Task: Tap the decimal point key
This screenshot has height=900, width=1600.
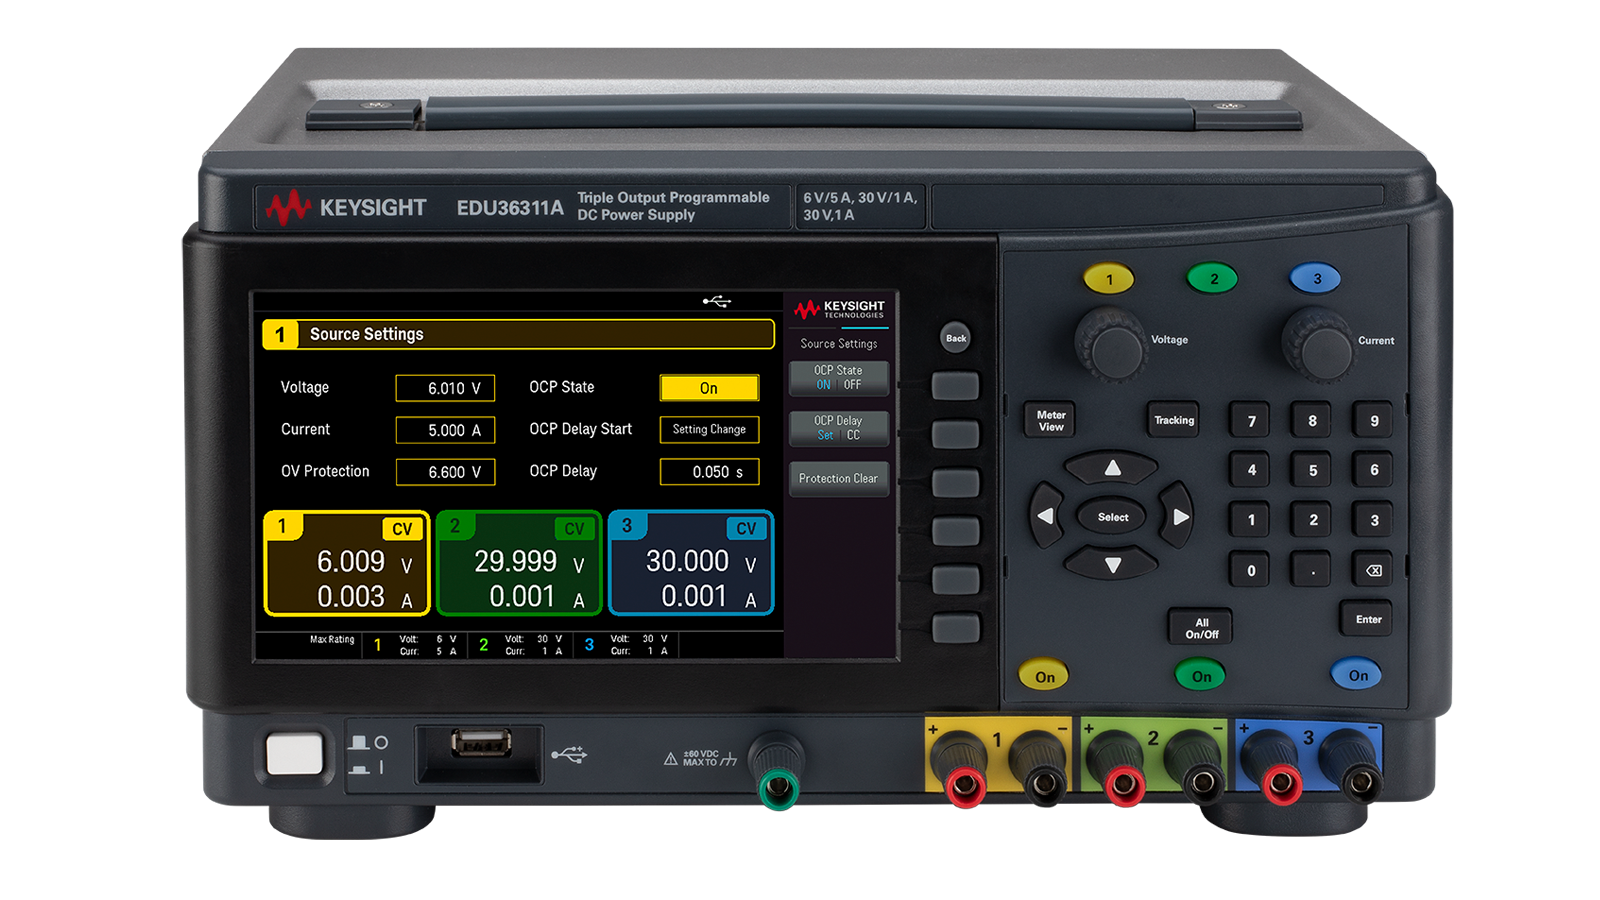Action: [1312, 570]
